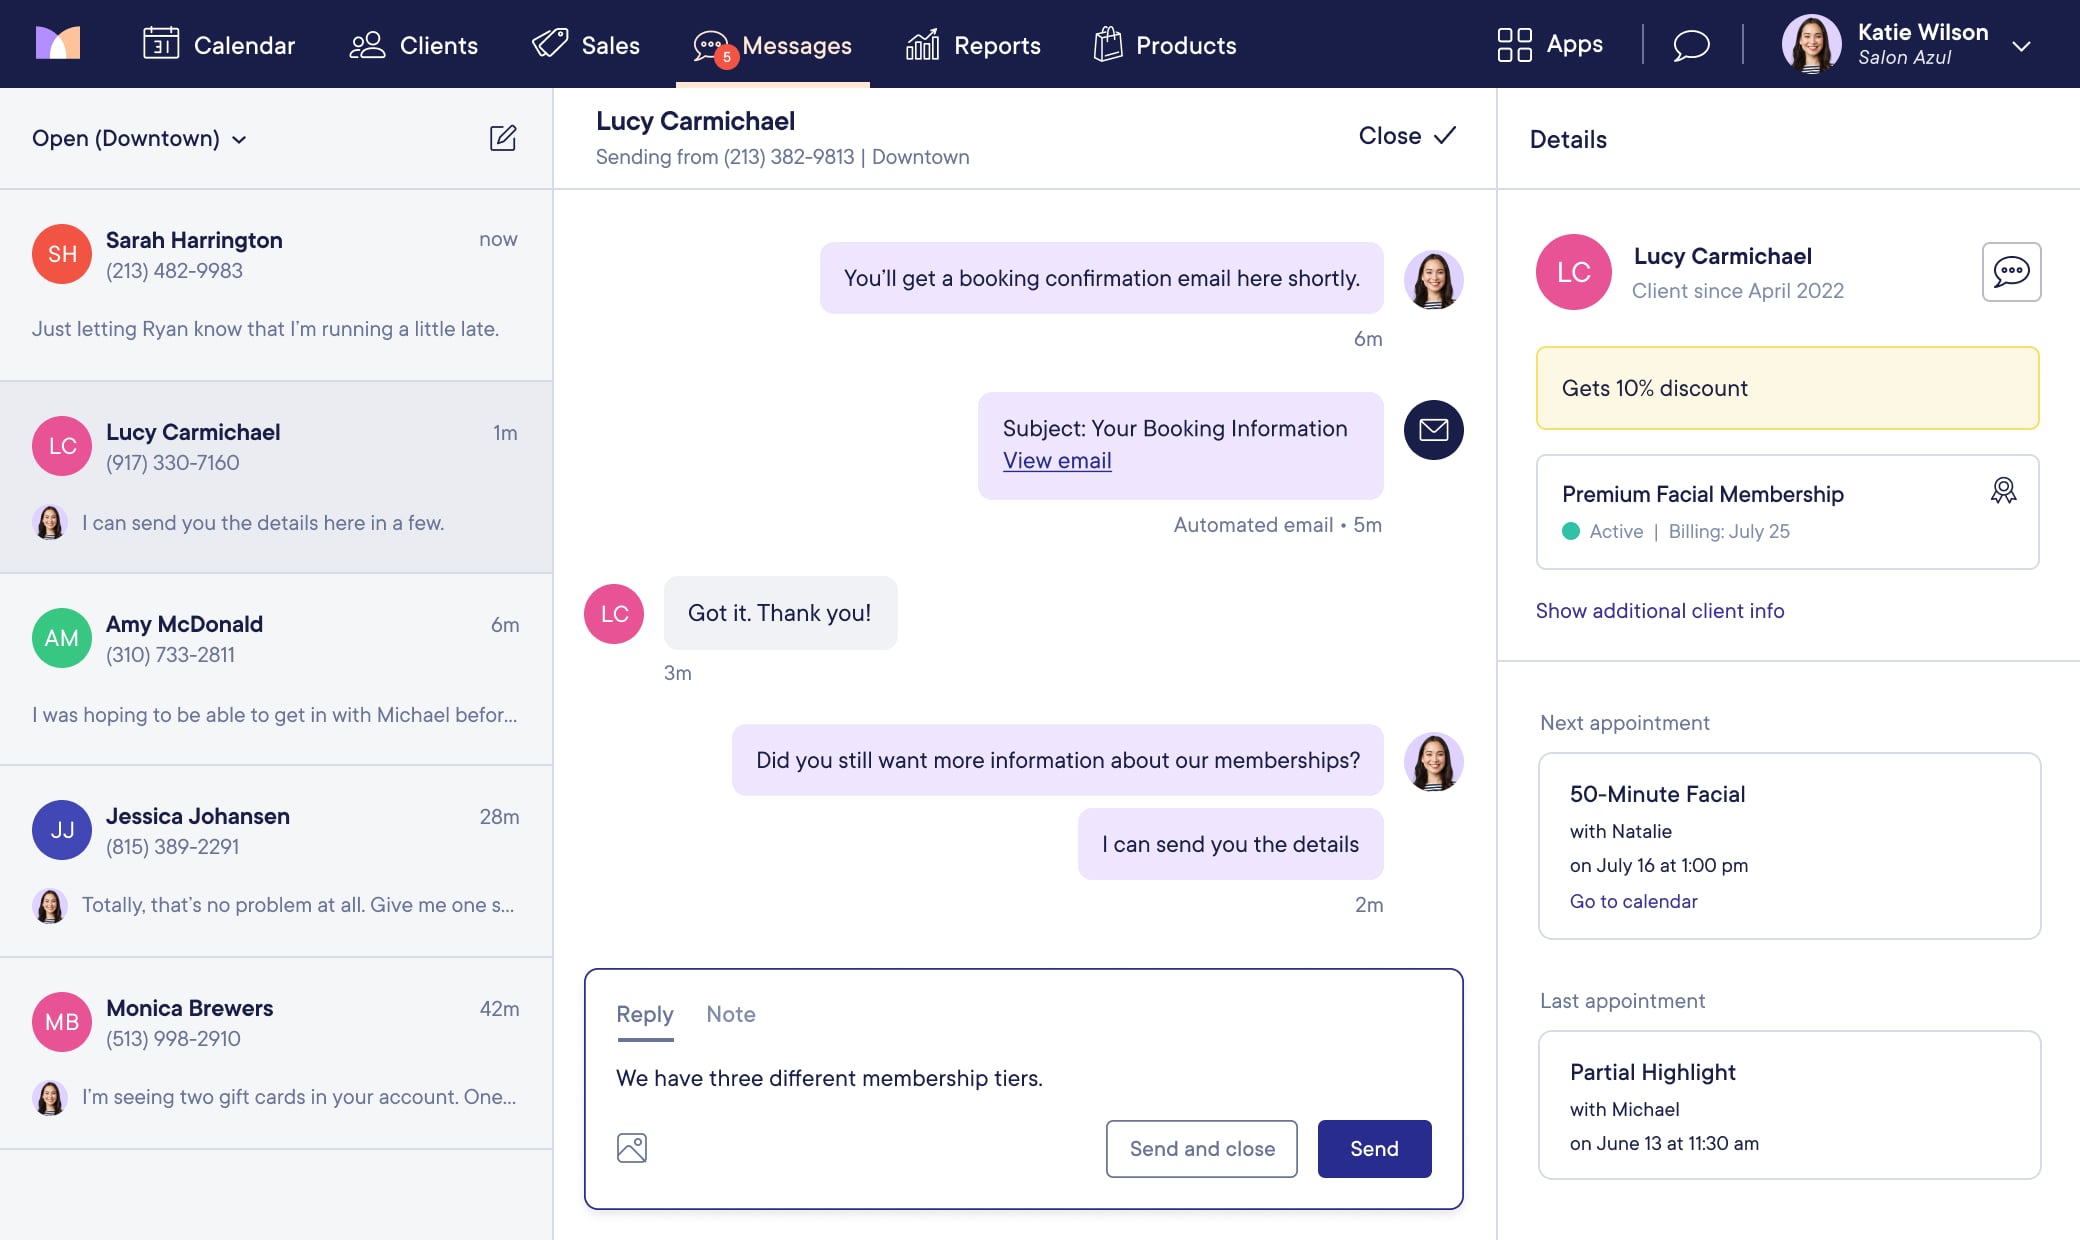Click the chat bubble icon in top bar
The height and width of the screenshot is (1240, 2080).
(1691, 45)
